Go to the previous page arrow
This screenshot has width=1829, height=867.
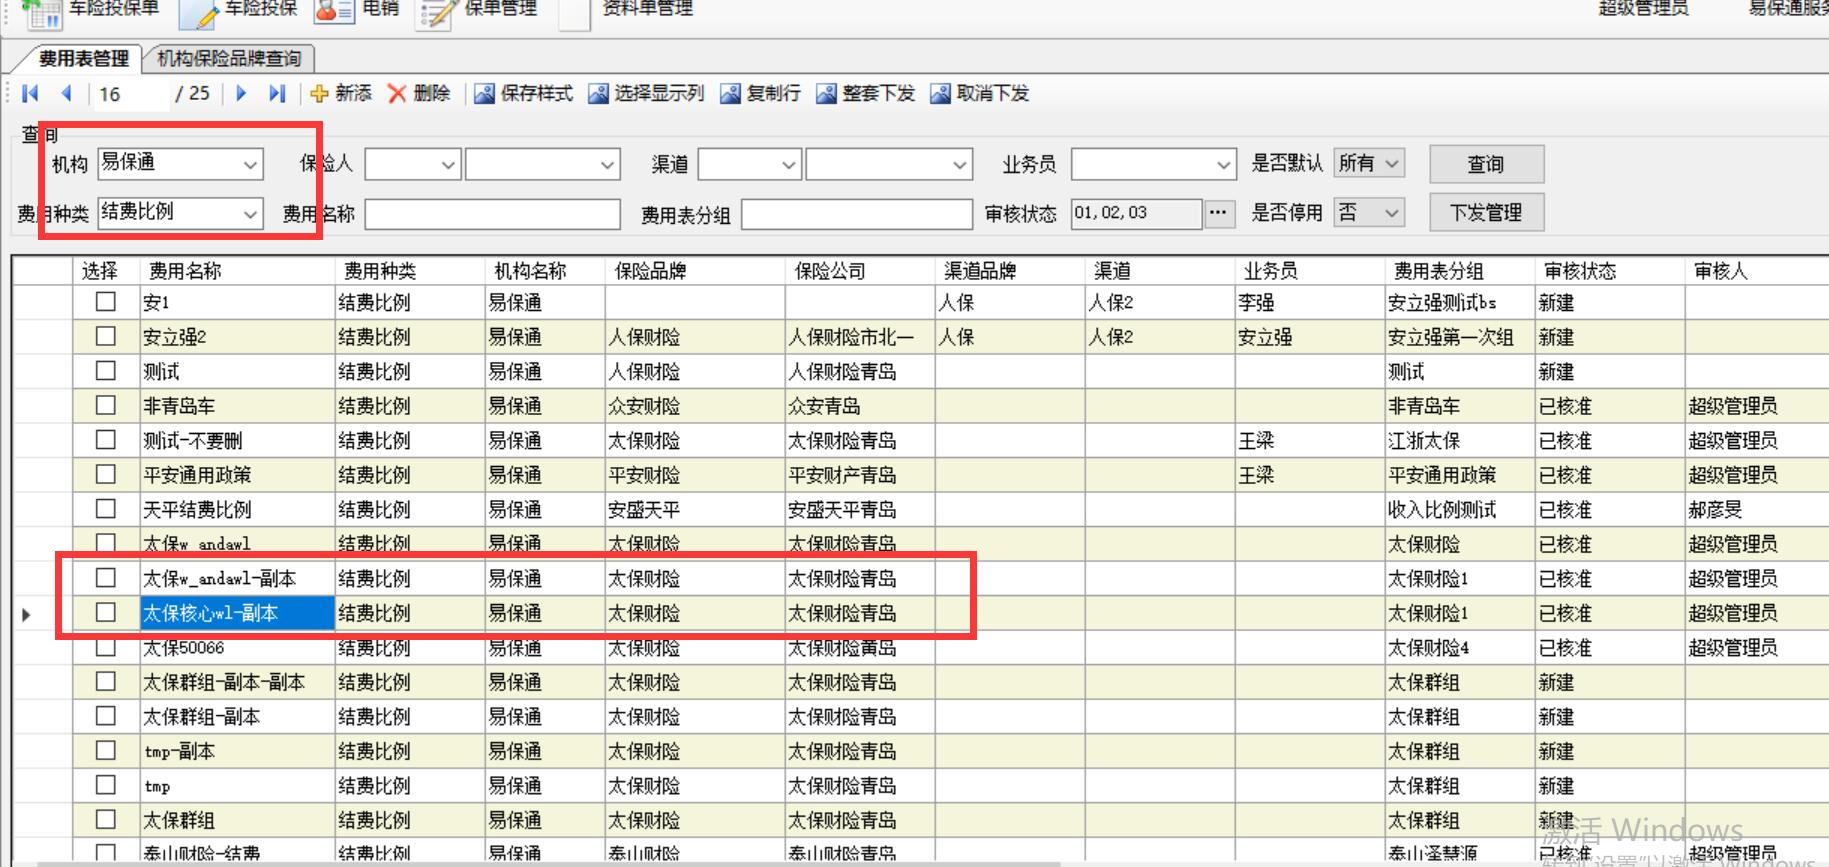point(66,93)
